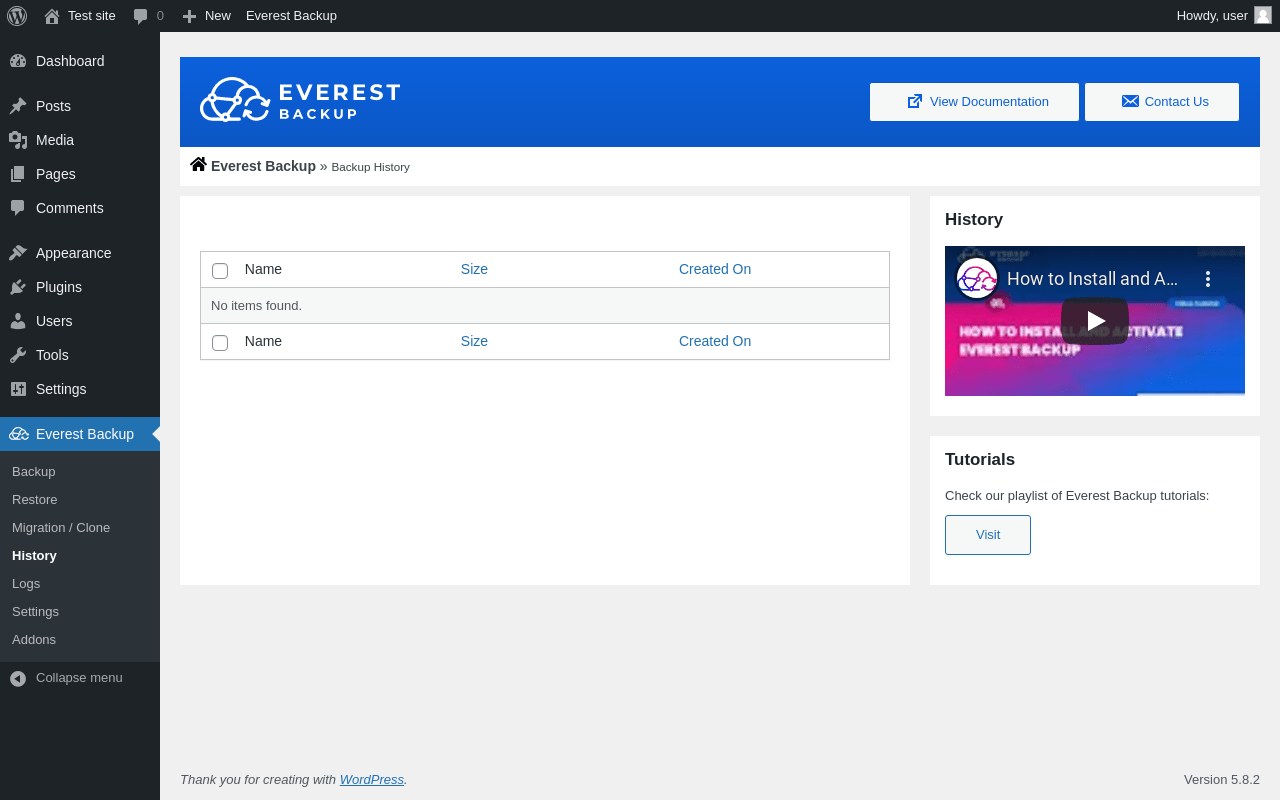Click the Posts pushpin icon
Image resolution: width=1280 pixels, height=800 pixels.
pos(18,106)
